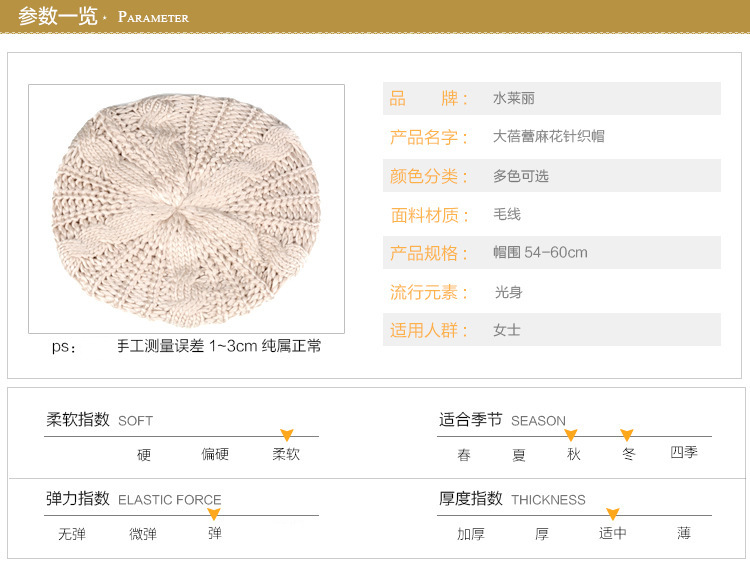750x567 pixels.
Task: Click the orange marker above 秋
Action: click(571, 434)
